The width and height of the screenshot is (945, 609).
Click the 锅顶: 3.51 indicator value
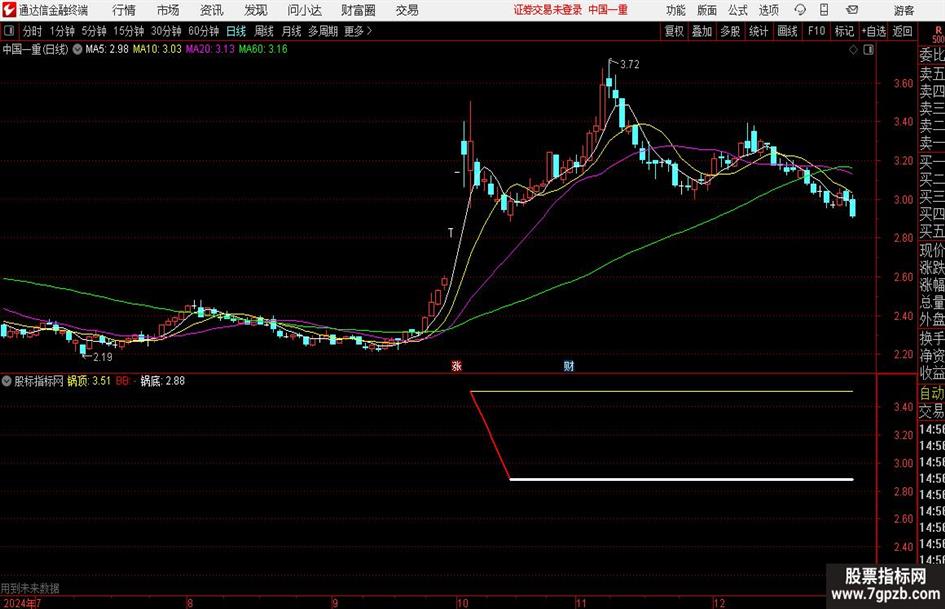[89, 380]
